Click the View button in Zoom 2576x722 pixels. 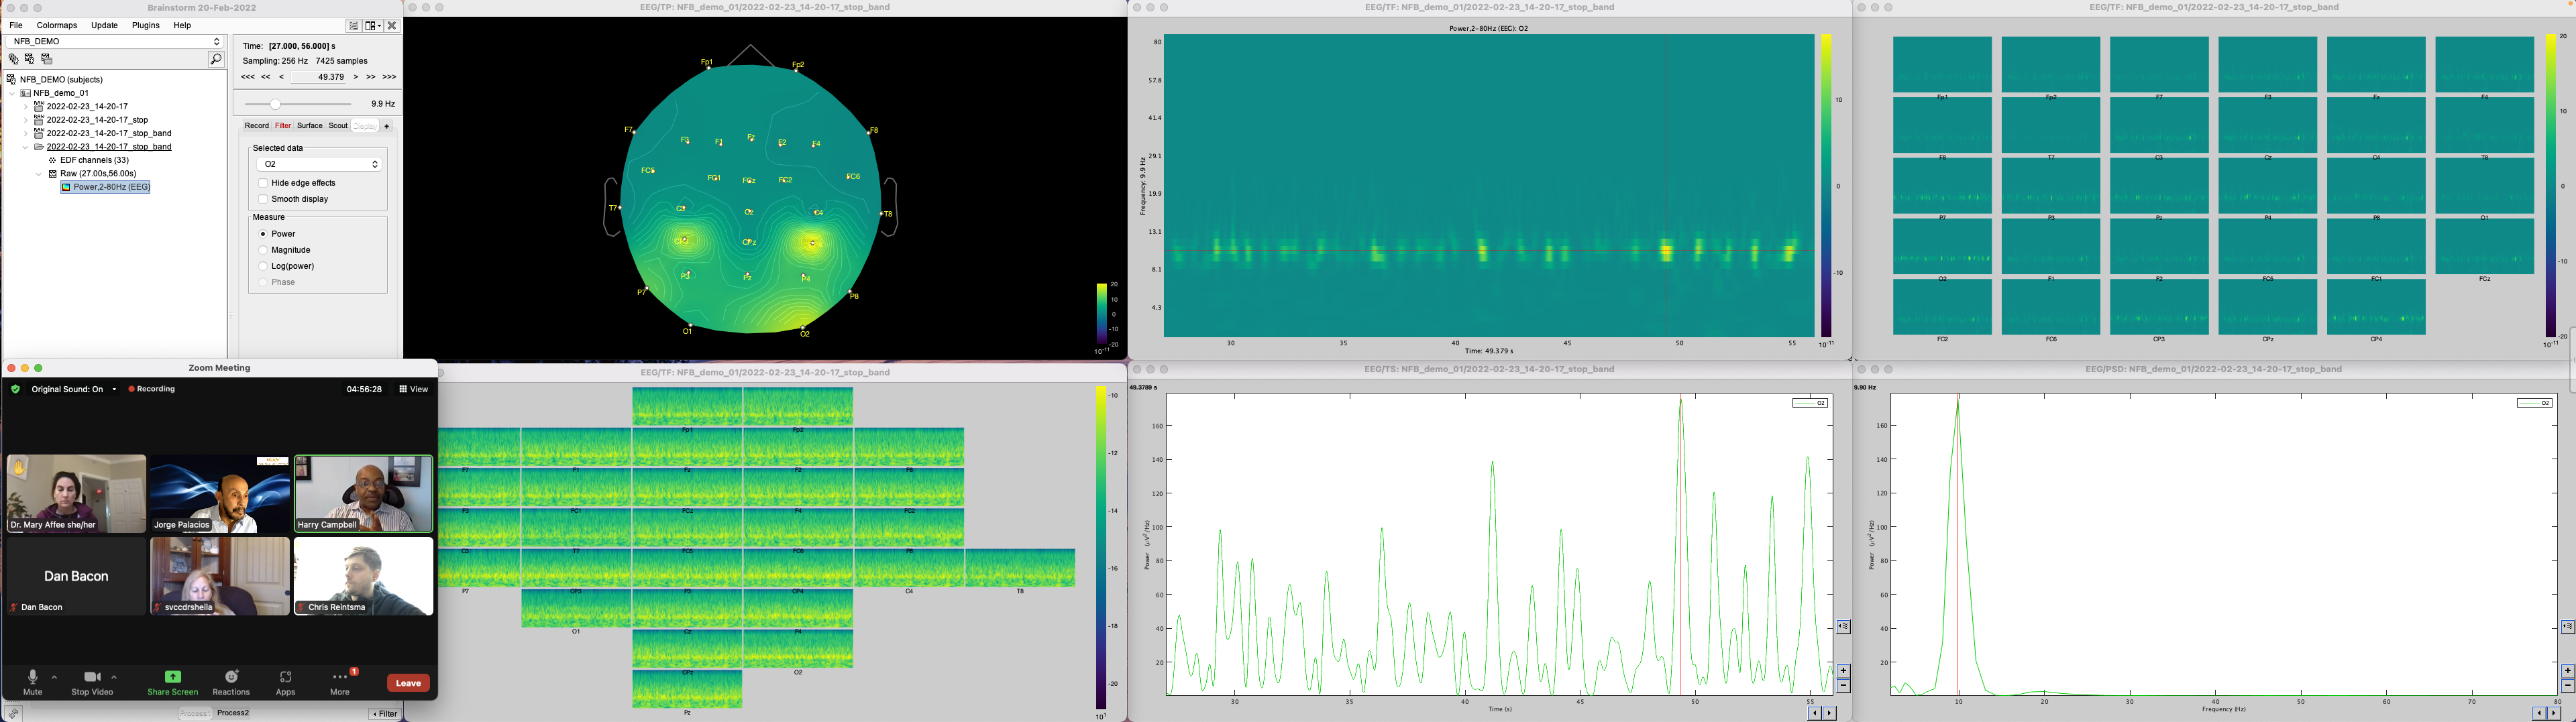(x=414, y=389)
